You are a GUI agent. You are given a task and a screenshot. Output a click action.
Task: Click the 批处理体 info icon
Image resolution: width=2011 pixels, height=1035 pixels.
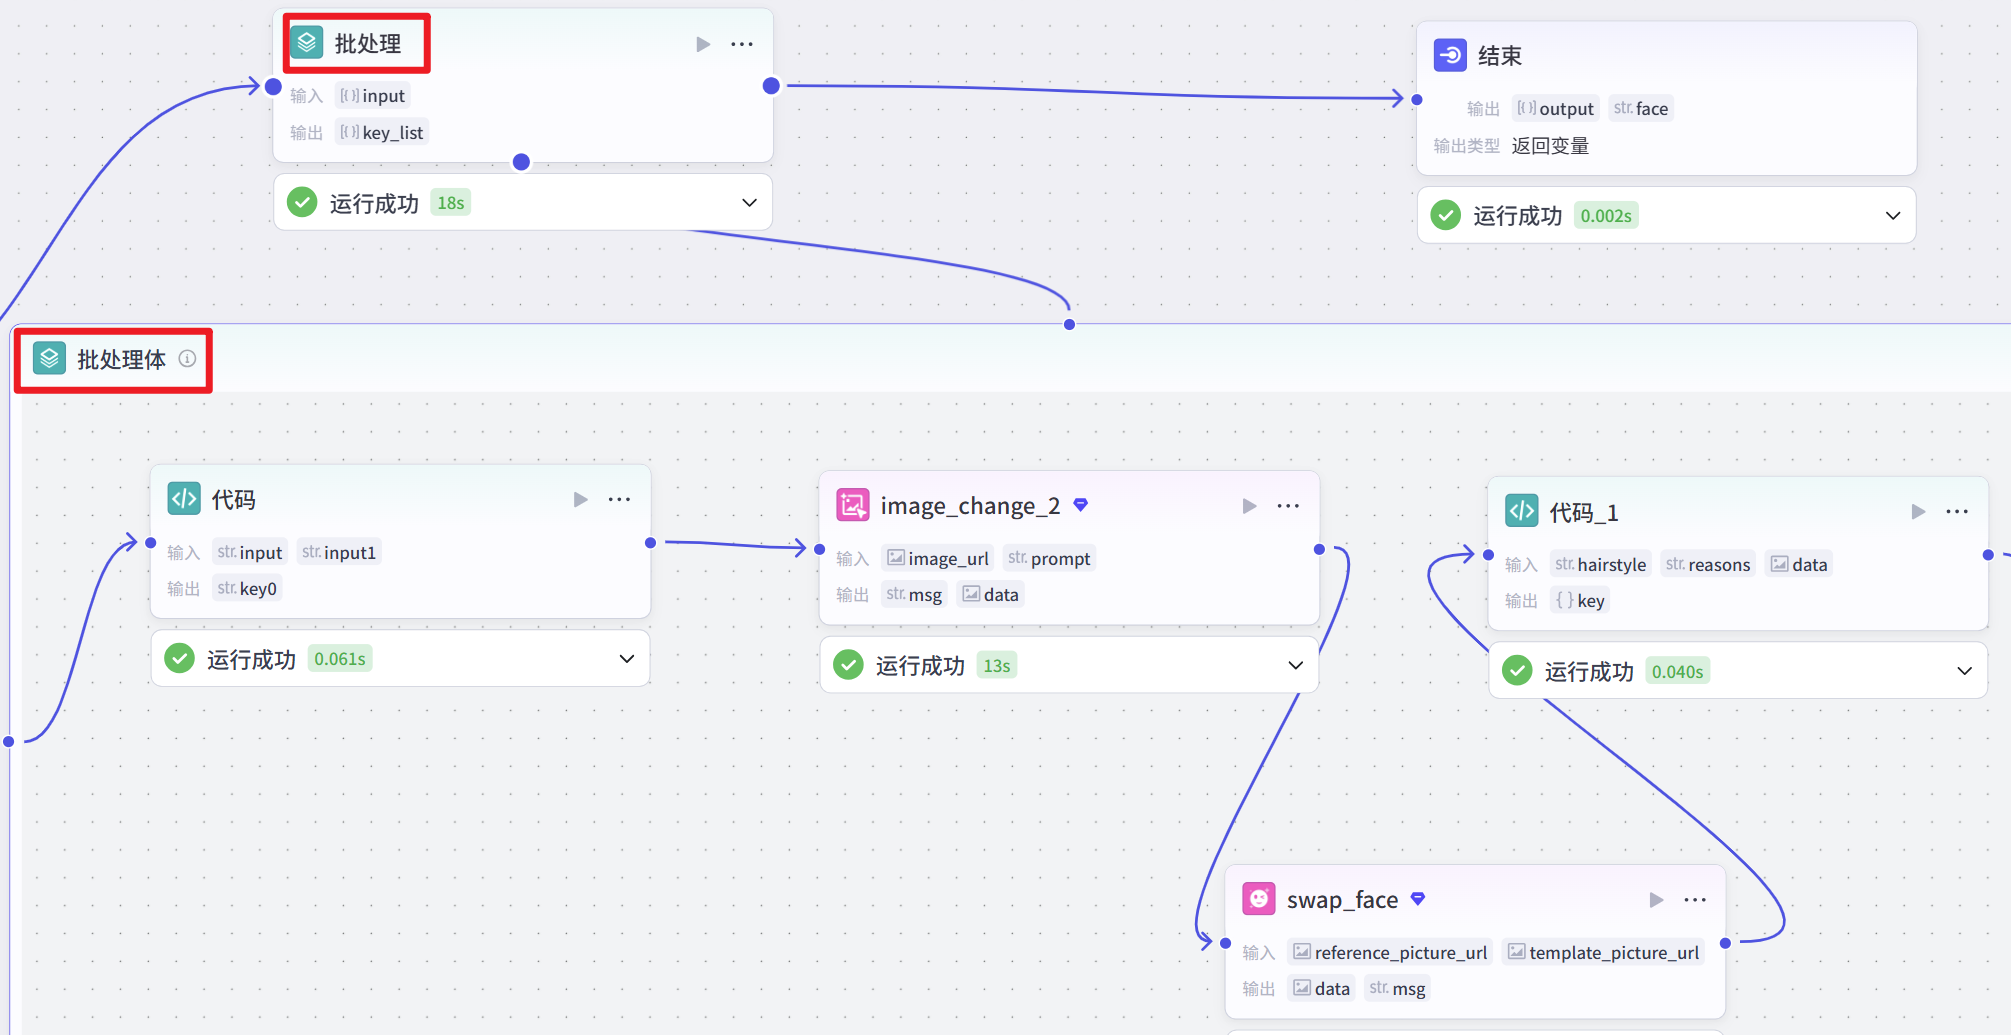[x=187, y=359]
